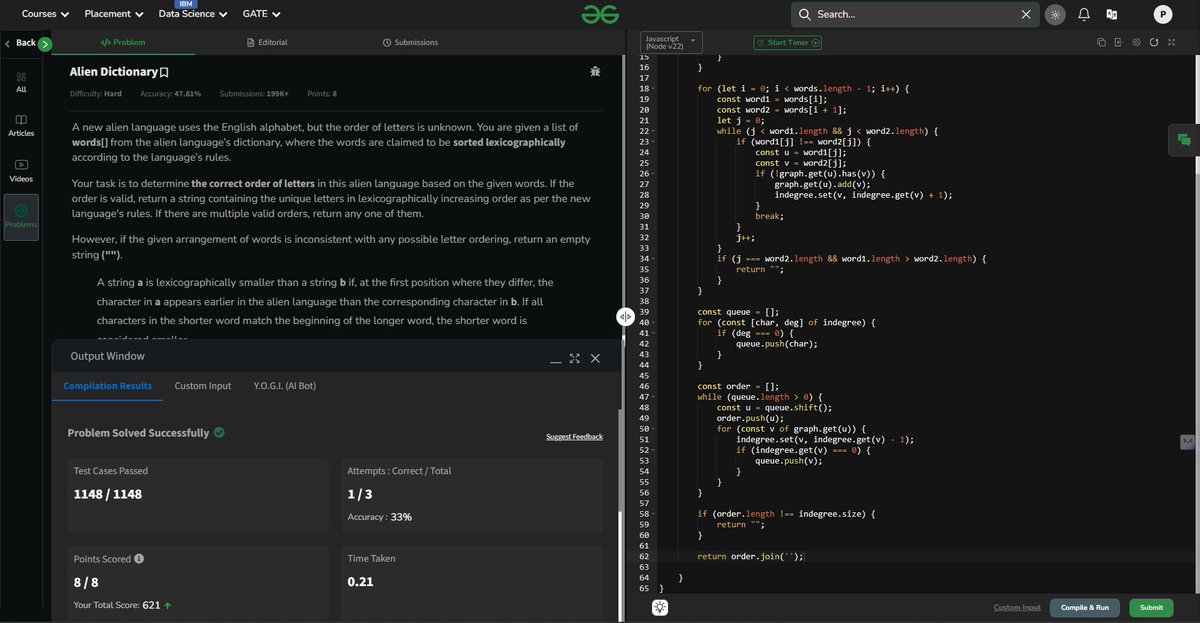This screenshot has height=623, width=1200.
Task: Click the Suggest Feedback link
Action: point(574,437)
